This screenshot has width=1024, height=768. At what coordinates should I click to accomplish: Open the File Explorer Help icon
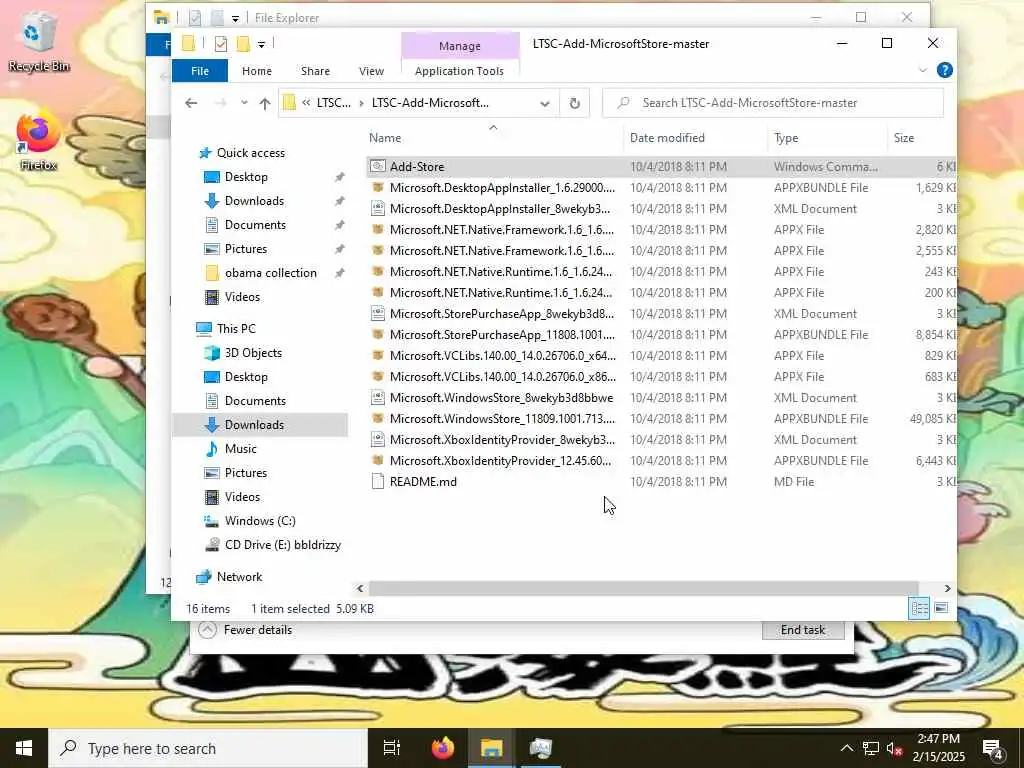tap(944, 70)
